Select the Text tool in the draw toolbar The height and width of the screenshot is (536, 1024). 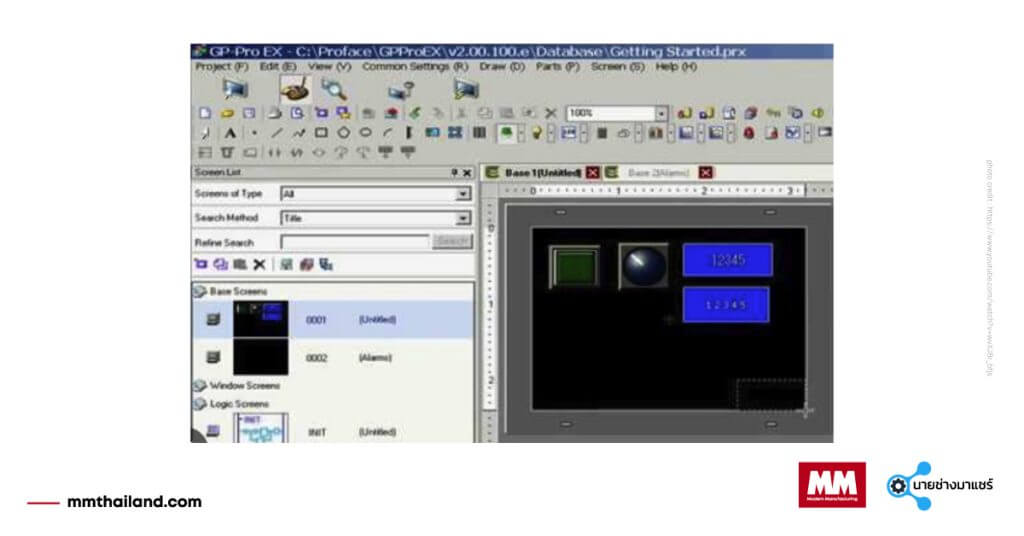pos(229,133)
